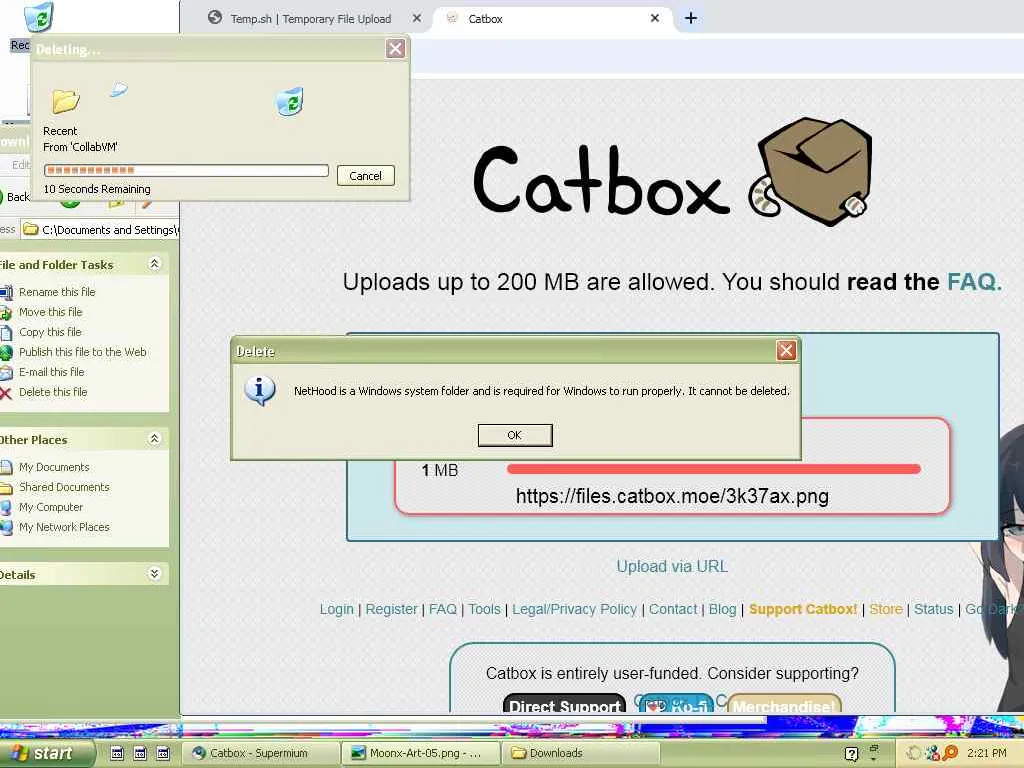Click OK in the Delete dialog

pos(515,435)
